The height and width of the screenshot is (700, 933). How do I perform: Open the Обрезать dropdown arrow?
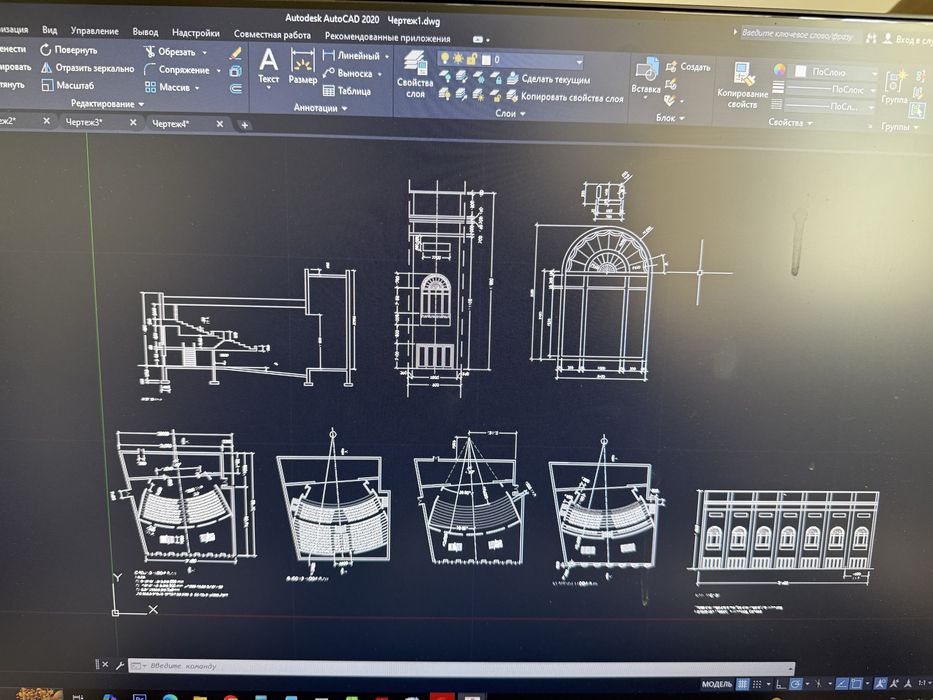tap(205, 53)
